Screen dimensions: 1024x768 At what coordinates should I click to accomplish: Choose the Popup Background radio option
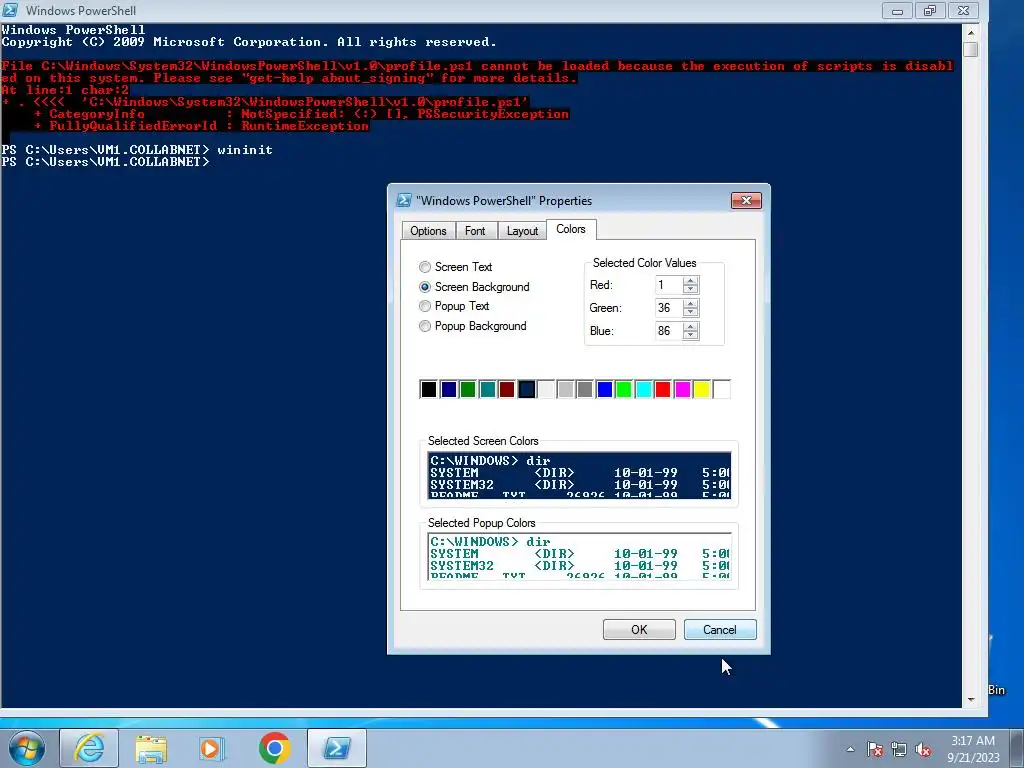point(425,326)
